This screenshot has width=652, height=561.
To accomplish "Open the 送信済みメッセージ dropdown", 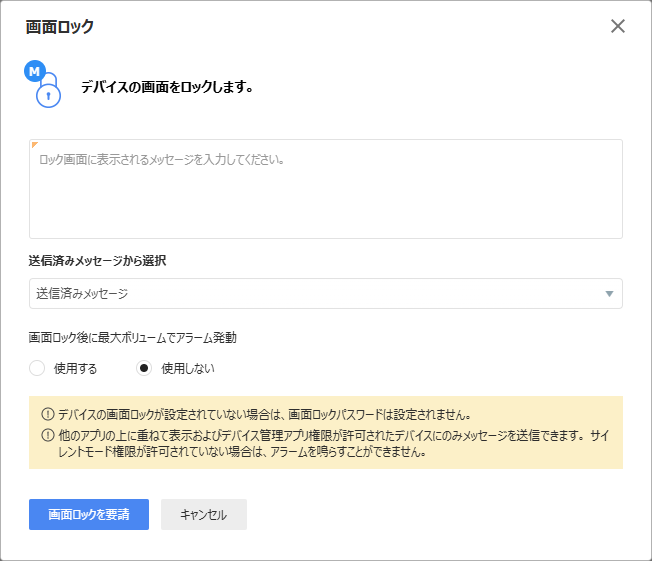I will tap(326, 294).
